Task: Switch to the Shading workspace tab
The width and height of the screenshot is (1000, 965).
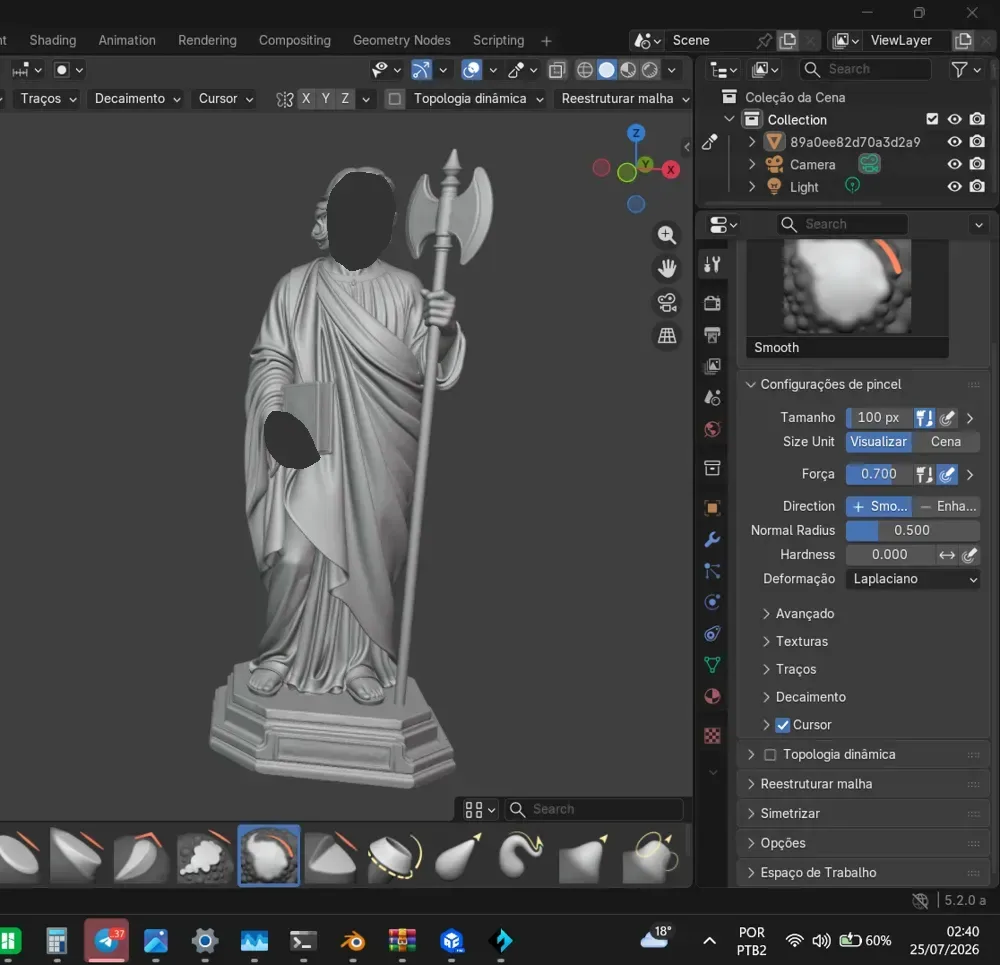Action: [53, 40]
